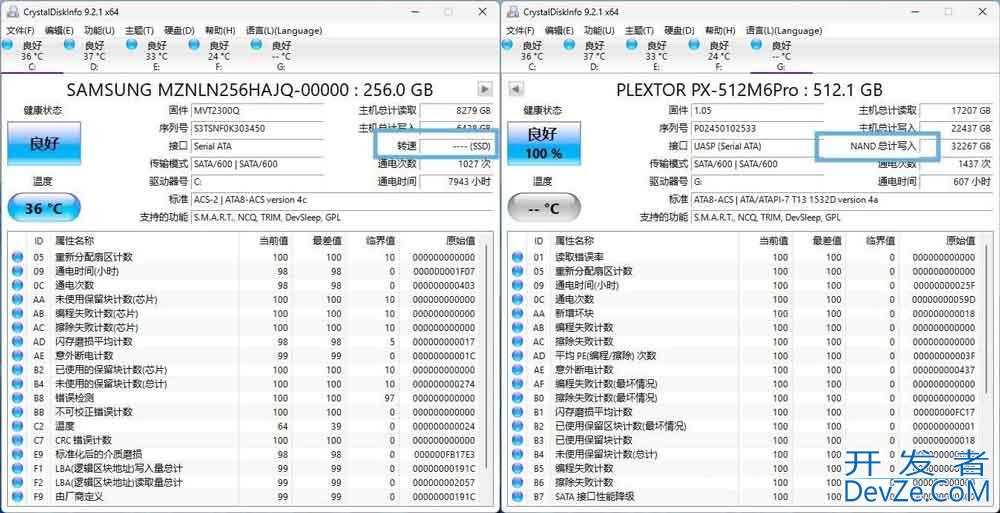Open 语言(L)(Language) menu in right window
This screenshot has height=513, width=1000.
coord(783,30)
